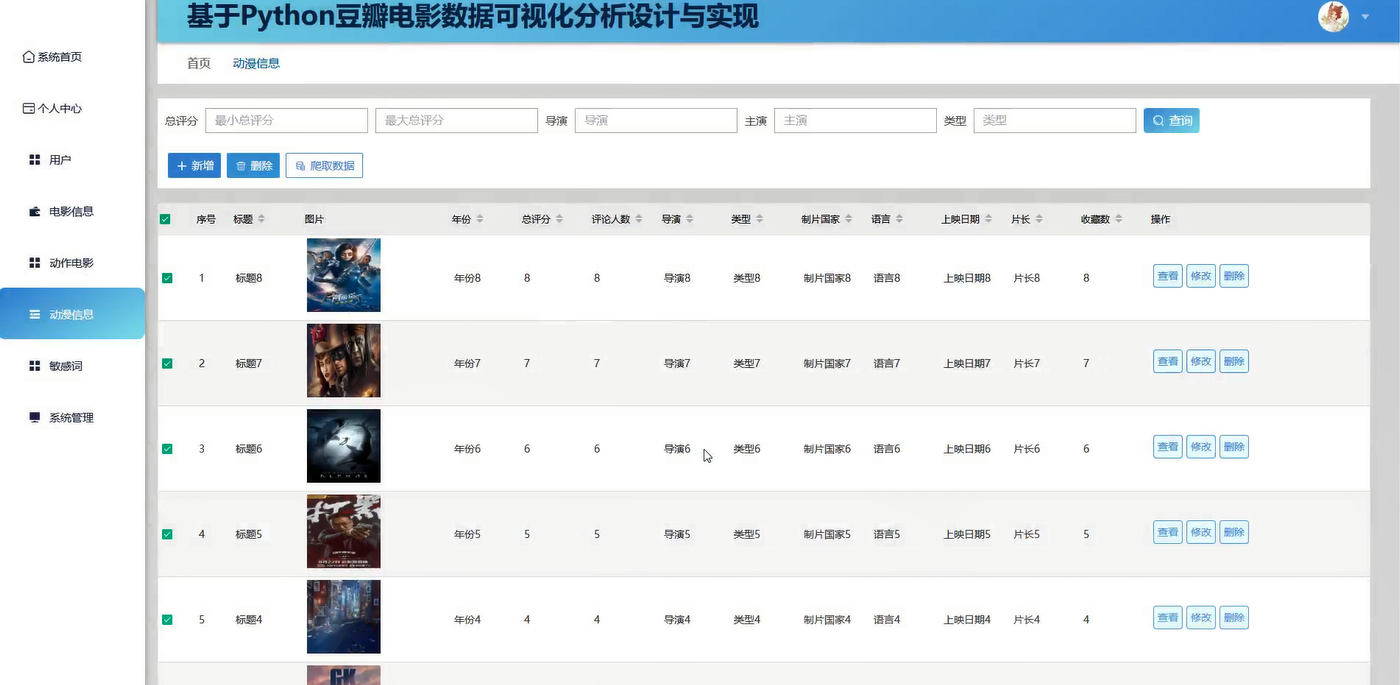The image size is (1400, 685).
Task: Uncheck the checkbox for row 标题8
Action: pos(167,278)
